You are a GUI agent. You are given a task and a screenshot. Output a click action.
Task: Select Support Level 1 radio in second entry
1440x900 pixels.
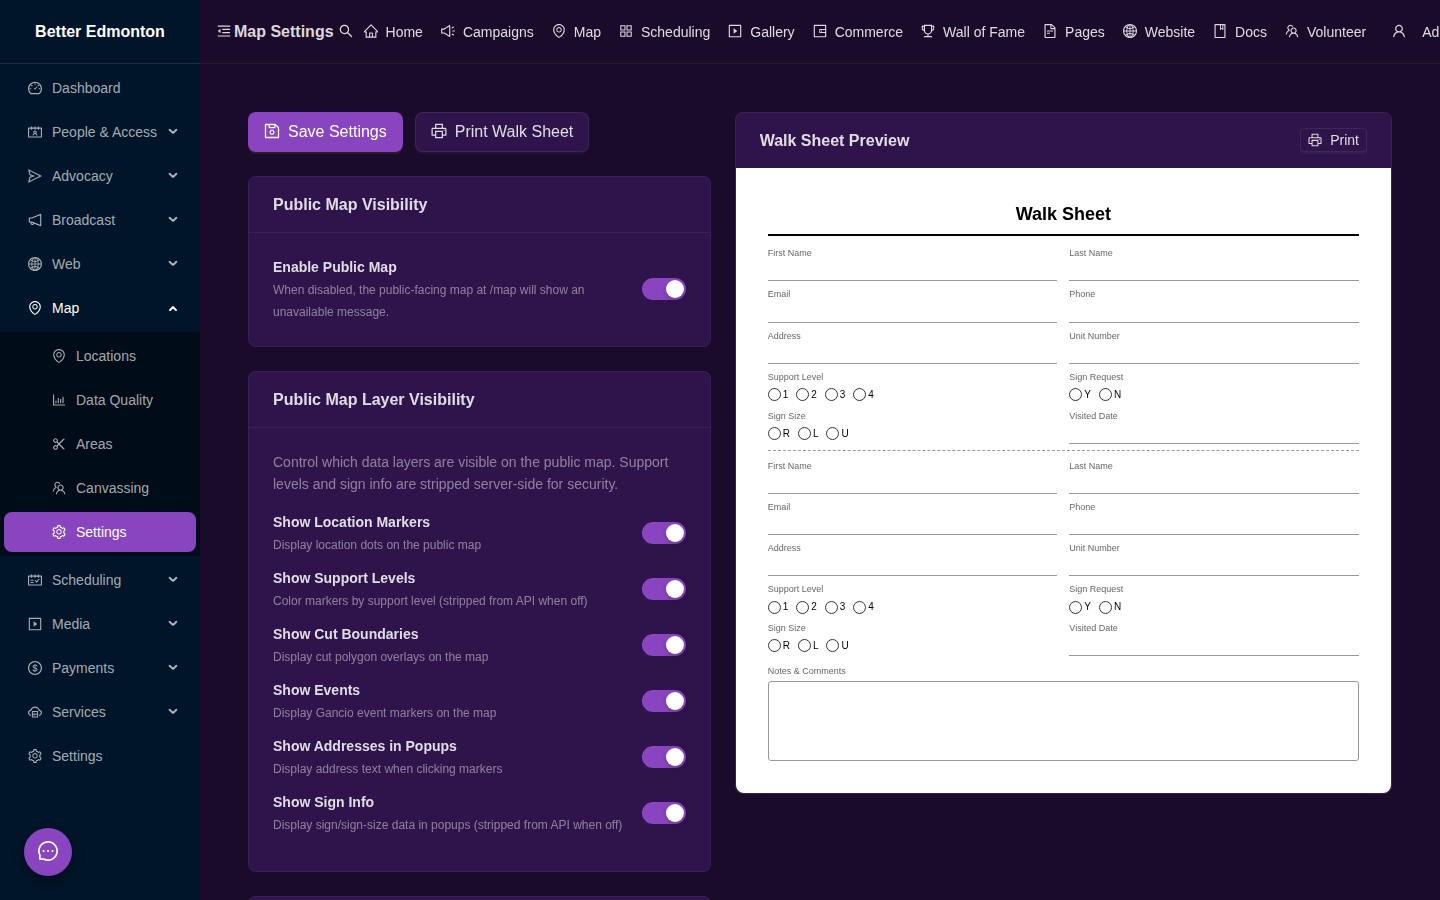point(774,607)
